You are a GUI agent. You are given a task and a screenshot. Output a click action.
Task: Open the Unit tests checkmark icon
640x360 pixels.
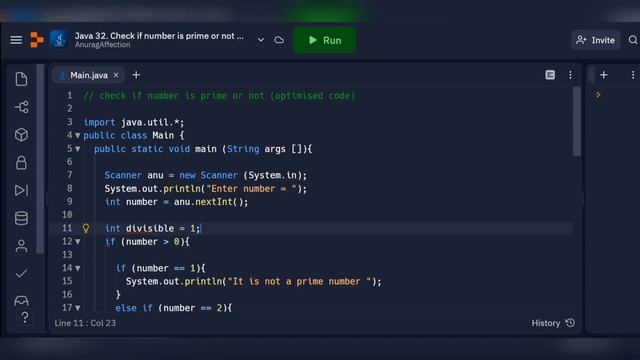point(21,273)
